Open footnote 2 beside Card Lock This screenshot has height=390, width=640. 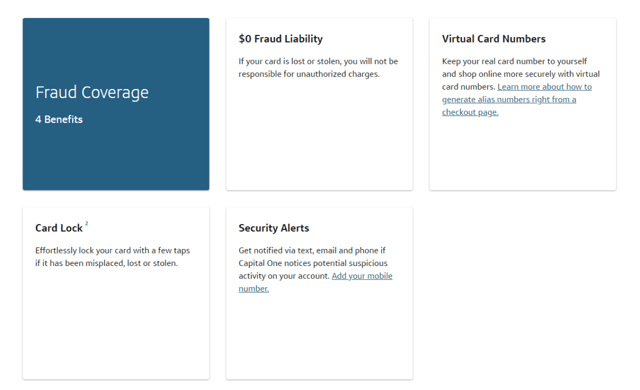87,224
